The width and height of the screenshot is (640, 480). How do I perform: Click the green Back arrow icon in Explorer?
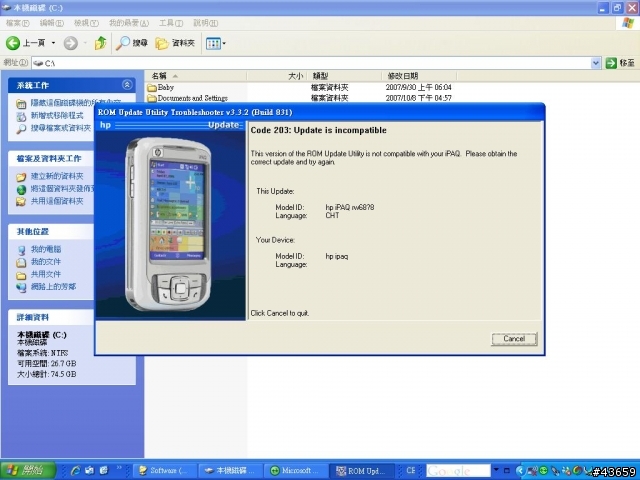13,43
